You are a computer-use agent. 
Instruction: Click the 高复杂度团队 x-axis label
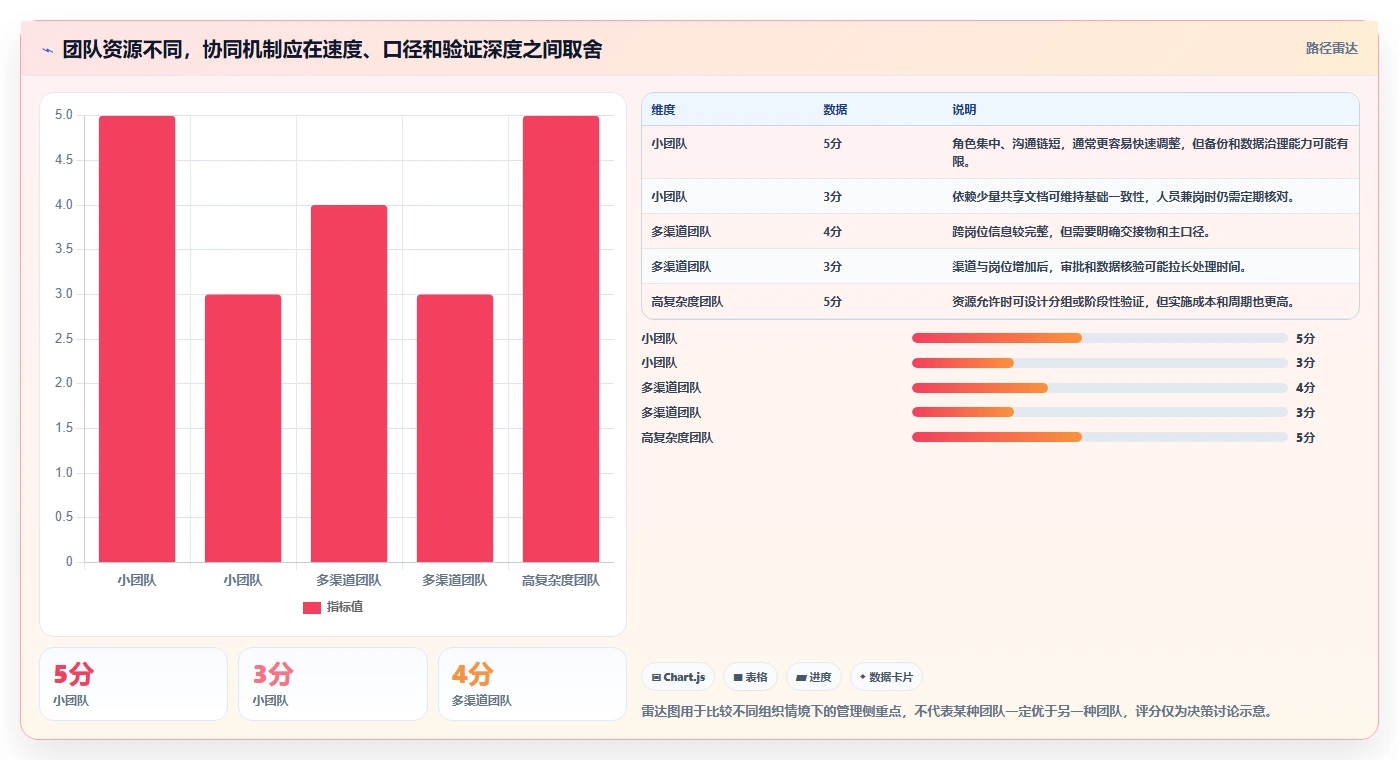pyautogui.click(x=561, y=580)
